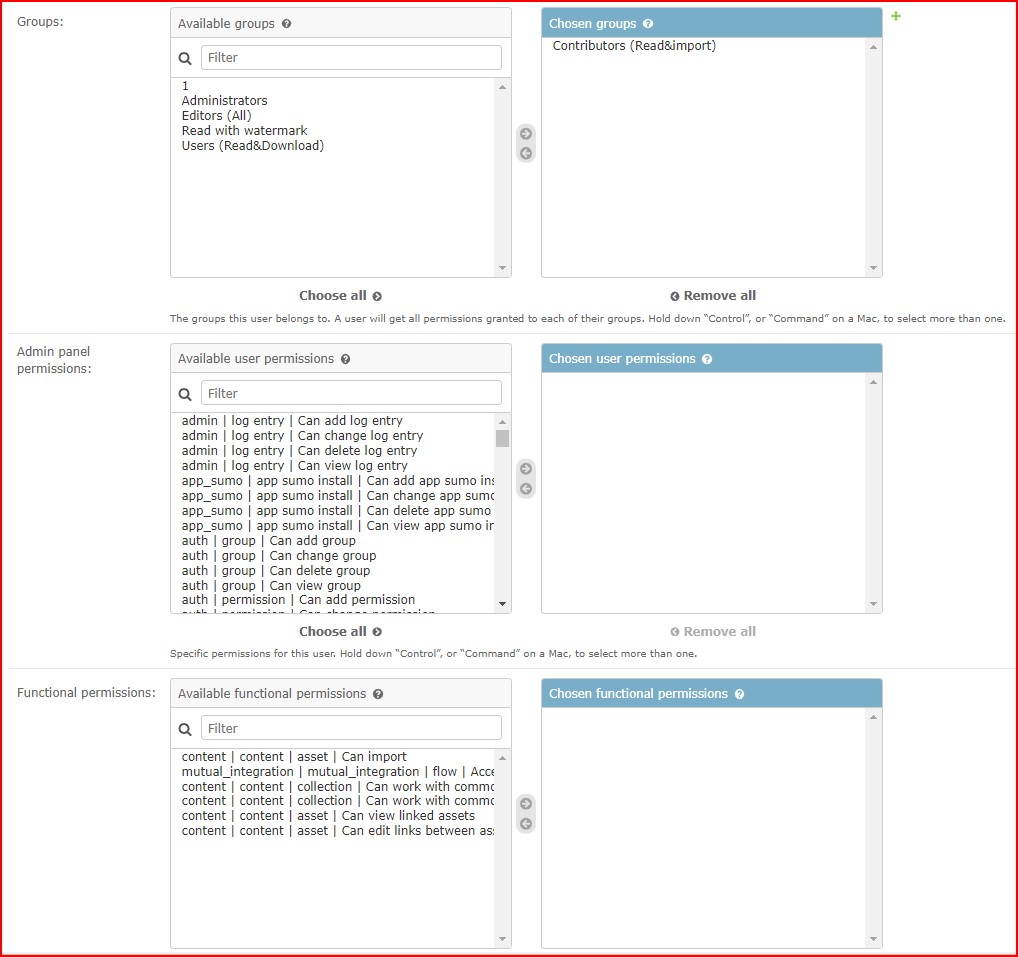Image resolution: width=1018 pixels, height=957 pixels.
Task: Click search magnifier in functional permissions filter
Action: click(x=185, y=729)
